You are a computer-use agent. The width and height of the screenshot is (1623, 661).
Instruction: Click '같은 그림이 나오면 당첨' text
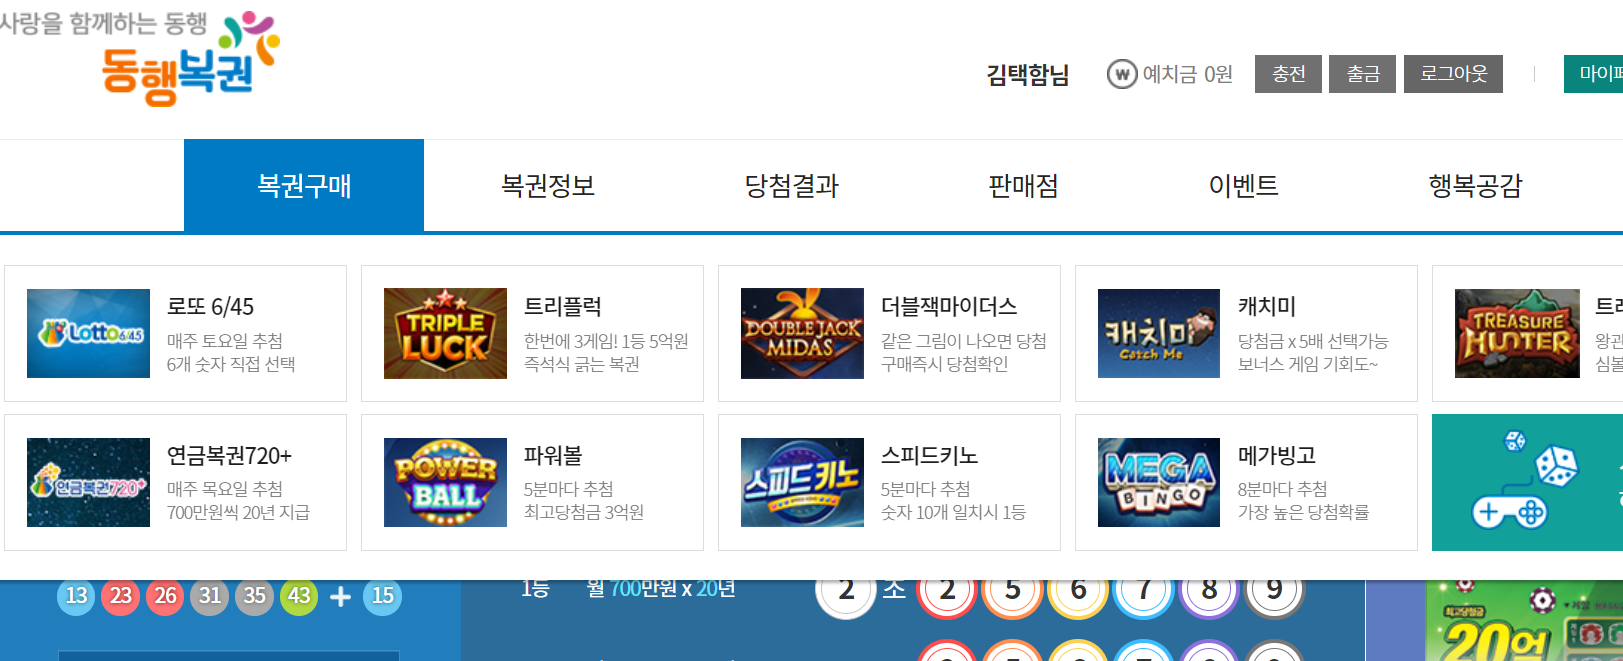point(964,341)
